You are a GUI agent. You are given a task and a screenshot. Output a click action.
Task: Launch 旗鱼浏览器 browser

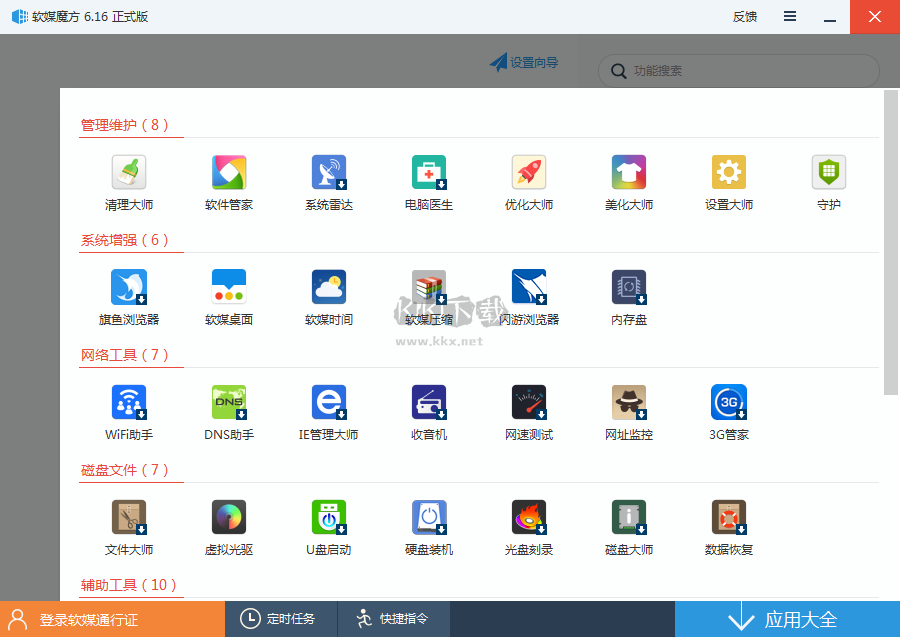point(128,297)
